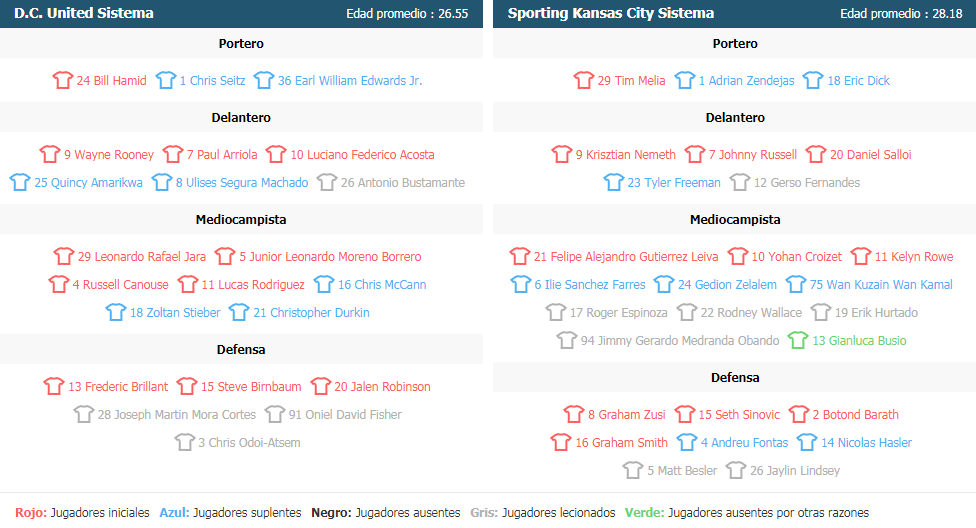The width and height of the screenshot is (976, 528).
Task: Click the red jersey icon beside Wayne Rooney
Action: 50,154
